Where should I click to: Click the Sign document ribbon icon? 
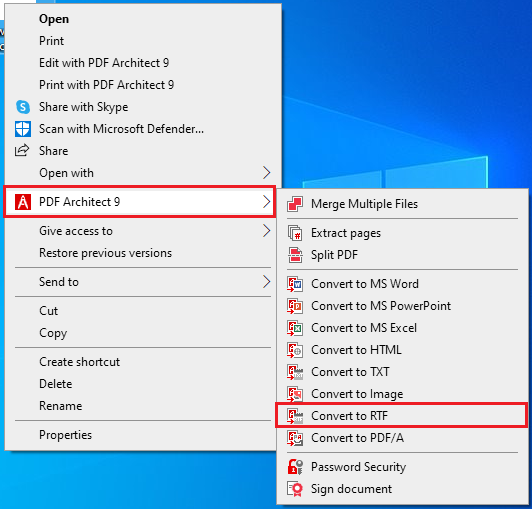coord(295,489)
